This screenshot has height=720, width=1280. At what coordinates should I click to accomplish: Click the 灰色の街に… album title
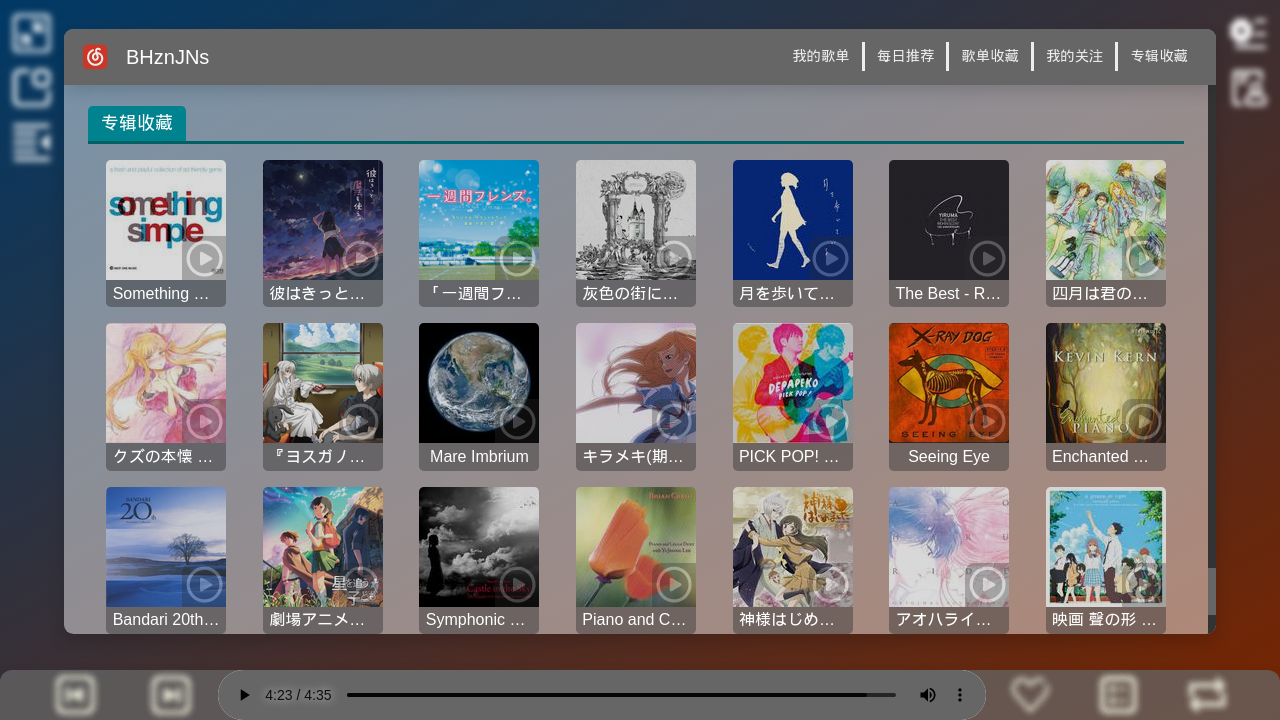[636, 294]
